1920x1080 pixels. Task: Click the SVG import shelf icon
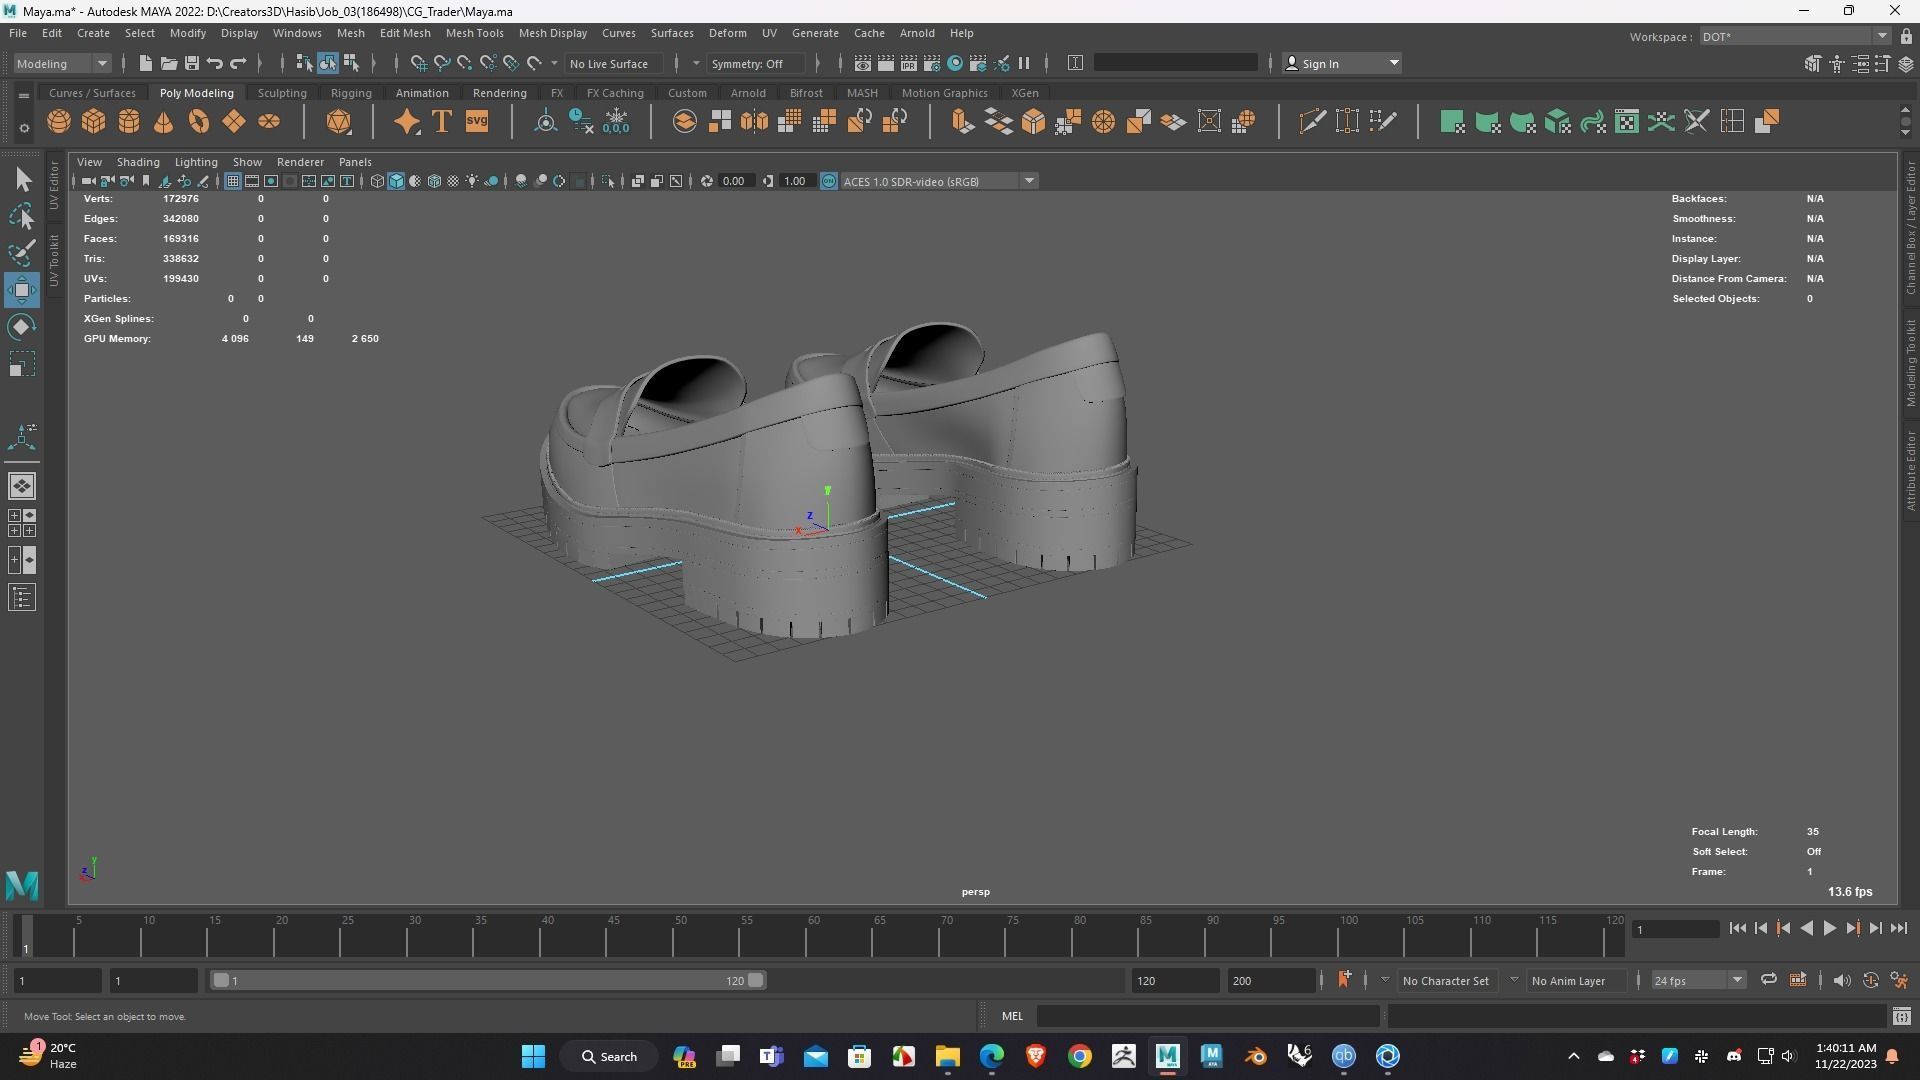(x=477, y=122)
